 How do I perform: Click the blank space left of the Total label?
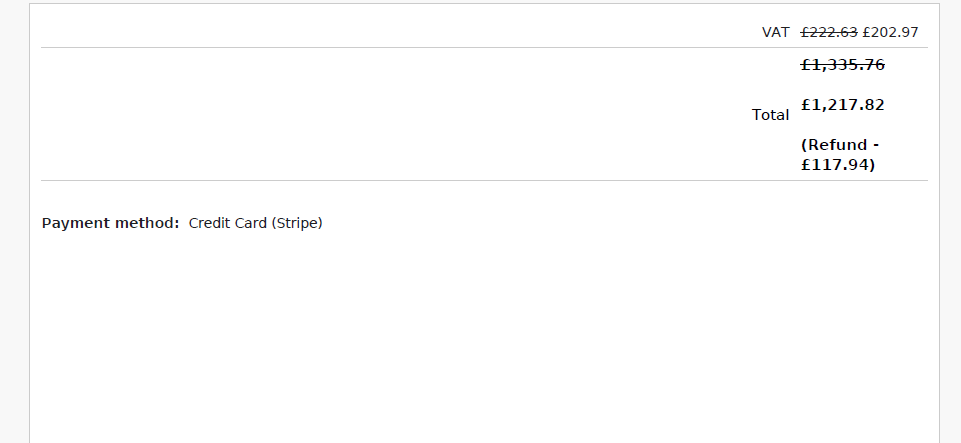point(400,115)
